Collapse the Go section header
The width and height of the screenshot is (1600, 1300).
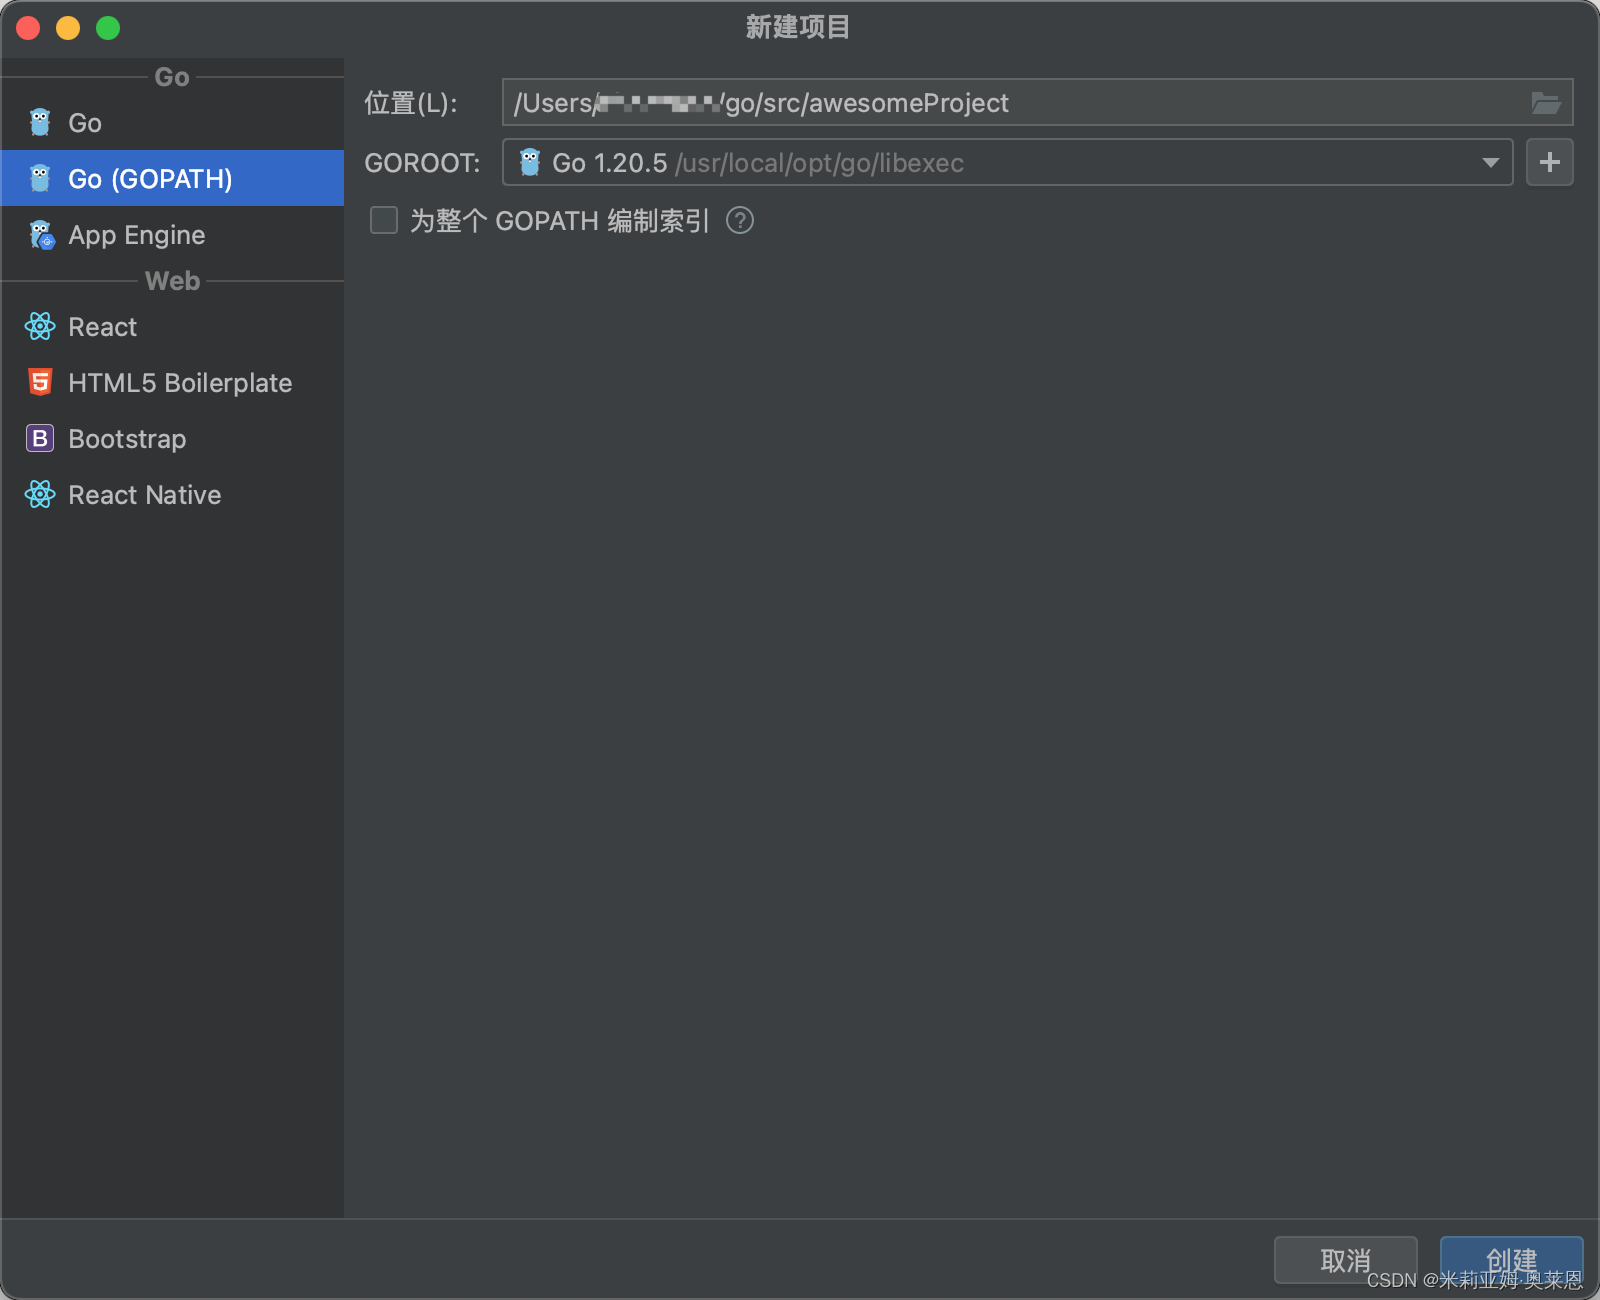coord(171,76)
